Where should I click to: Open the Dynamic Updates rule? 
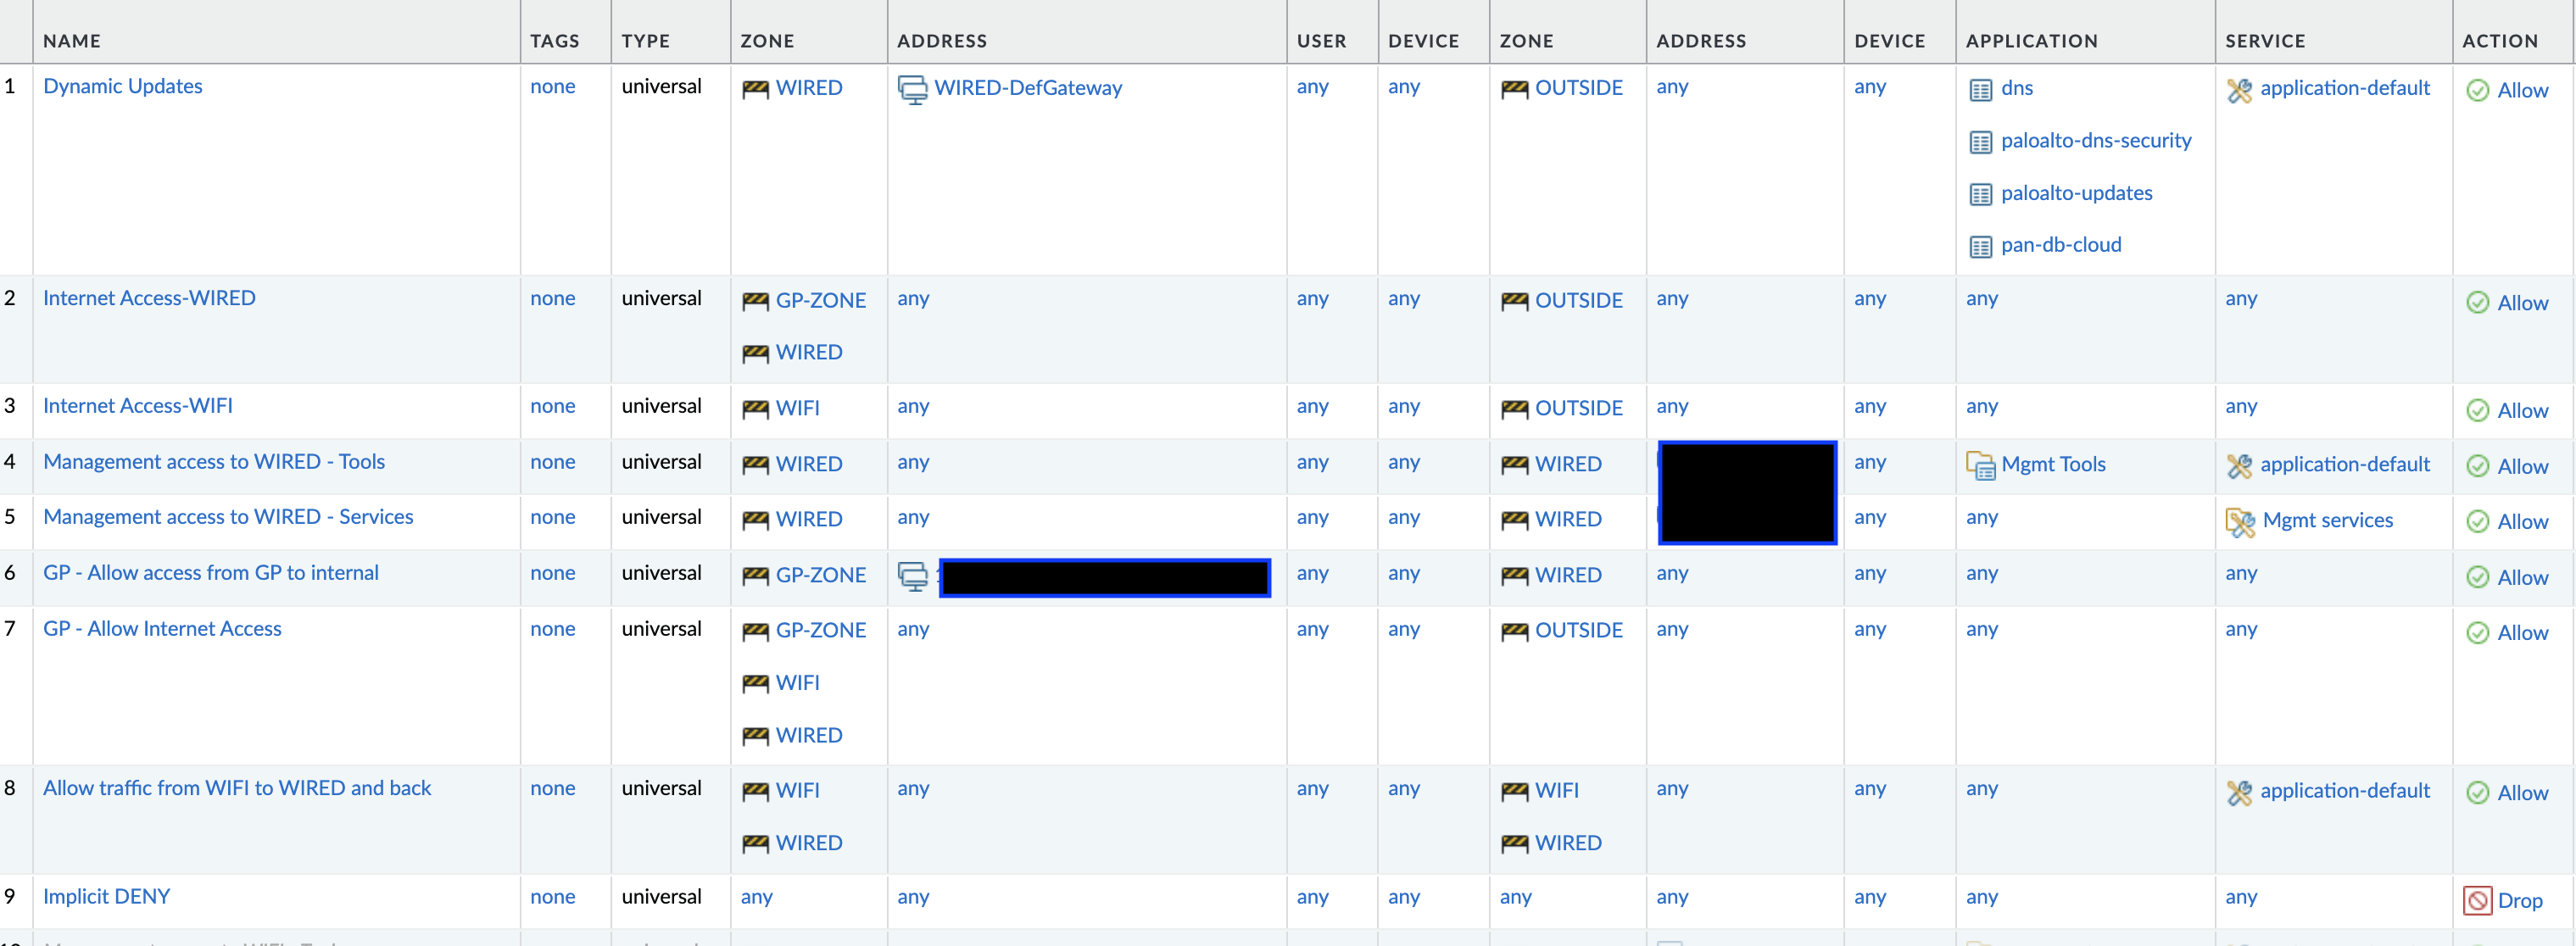(x=123, y=86)
